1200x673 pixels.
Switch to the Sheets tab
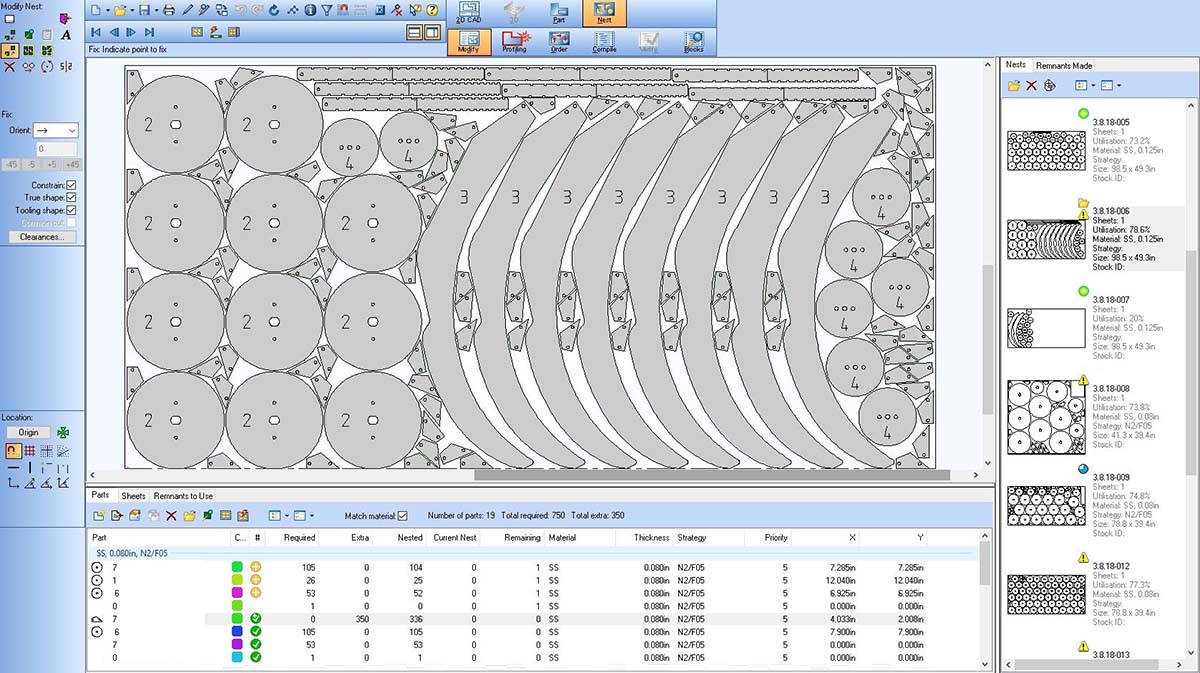click(133, 496)
